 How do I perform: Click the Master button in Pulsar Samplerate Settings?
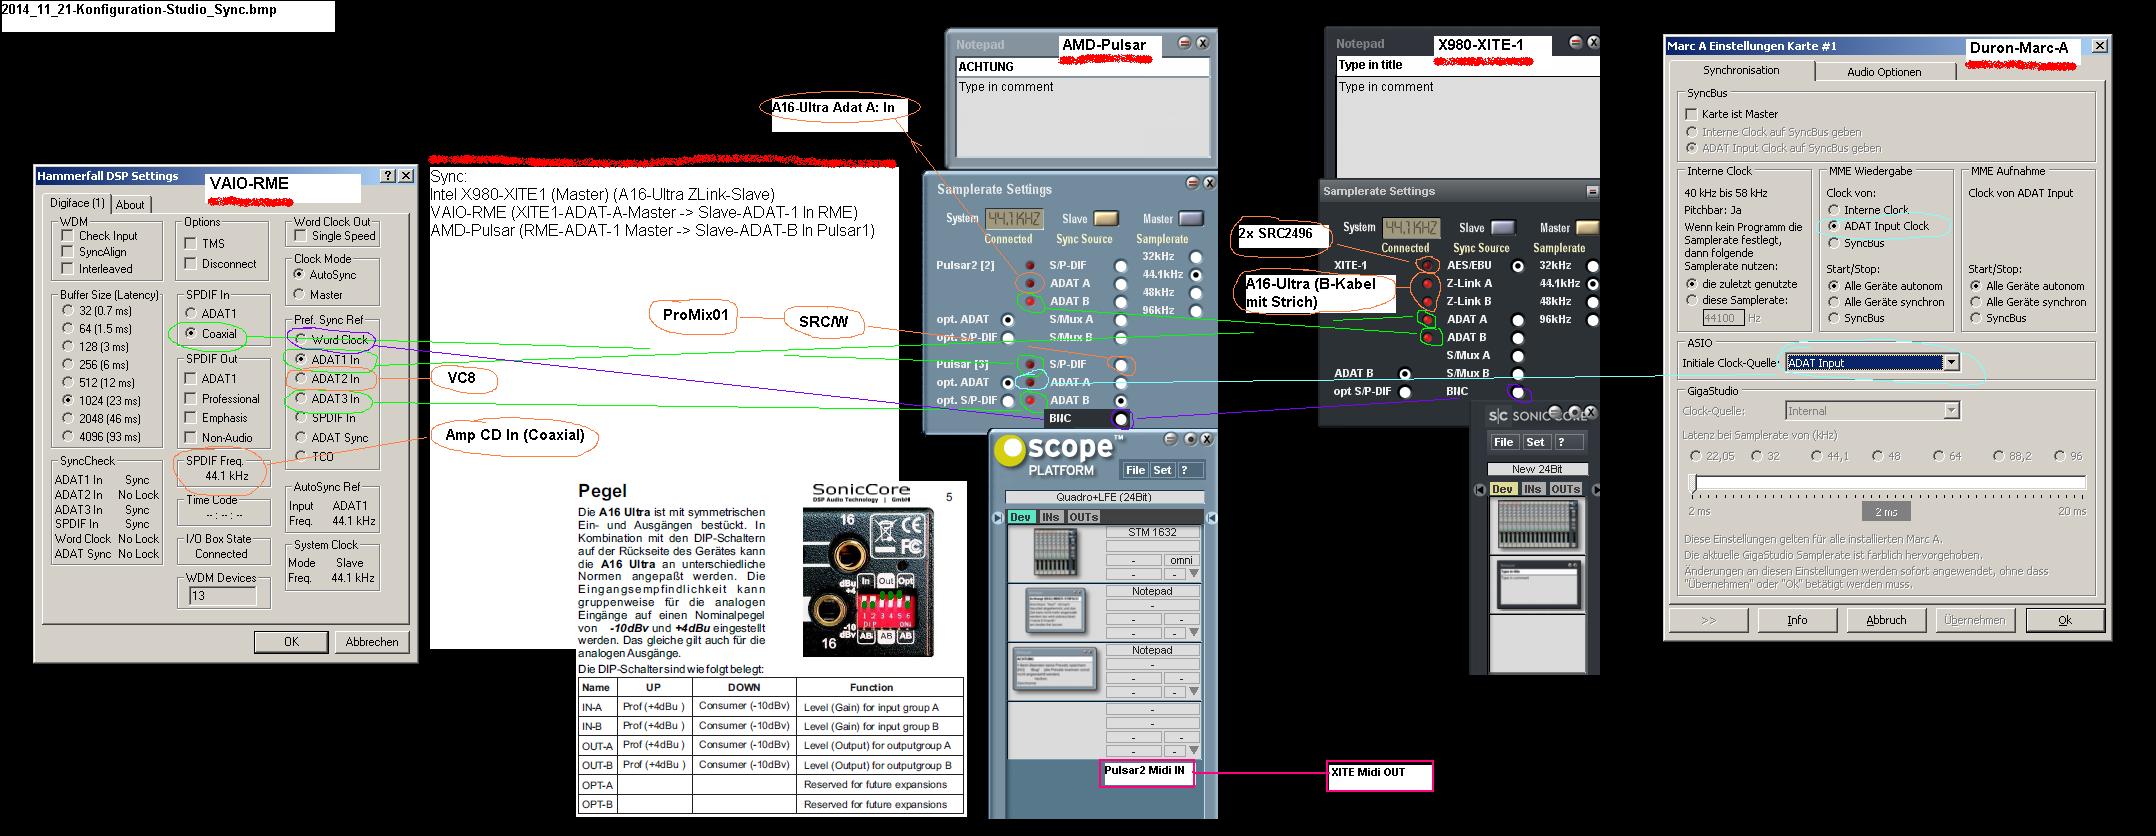click(x=1191, y=219)
